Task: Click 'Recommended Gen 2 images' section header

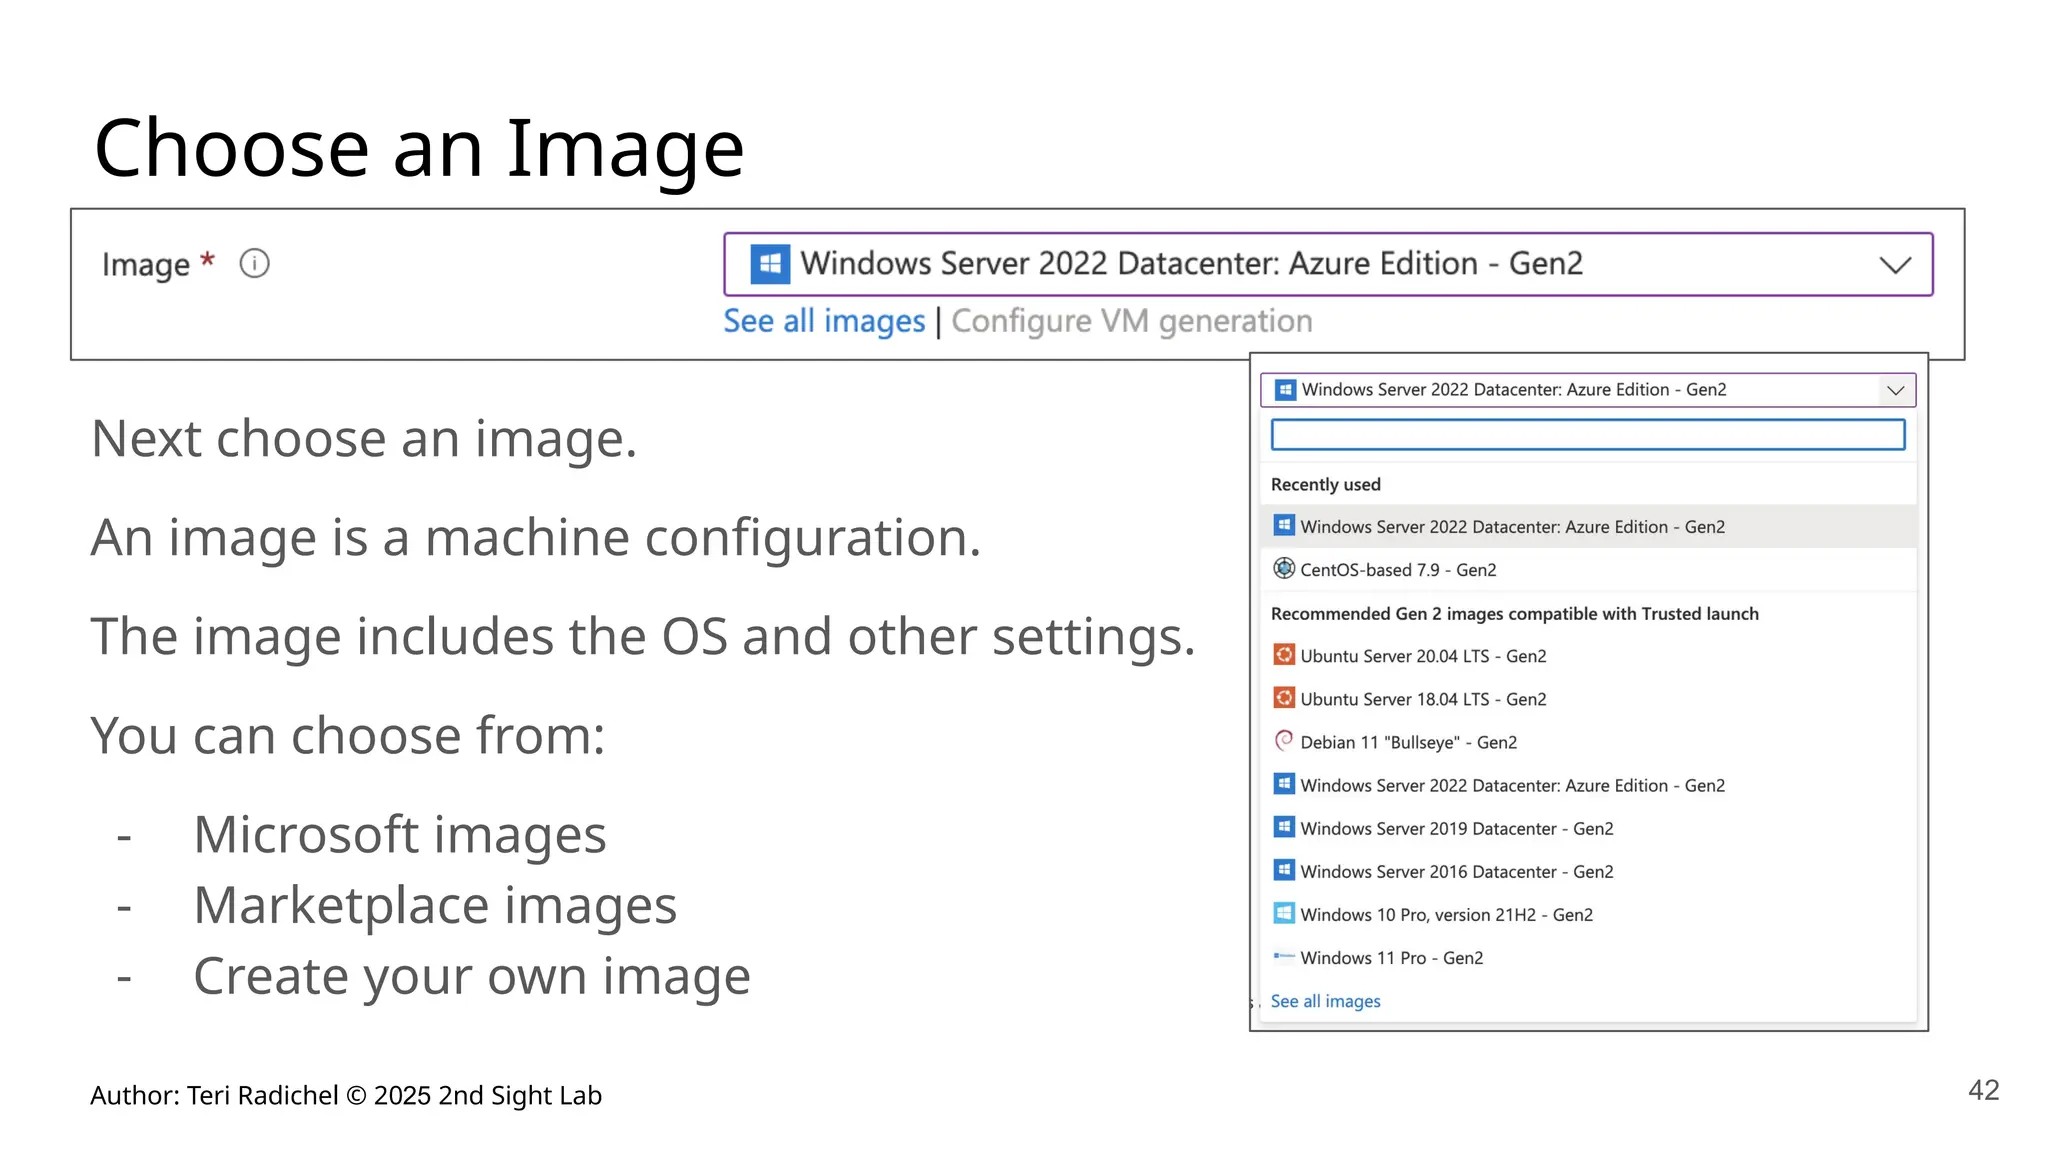Action: click(1514, 614)
